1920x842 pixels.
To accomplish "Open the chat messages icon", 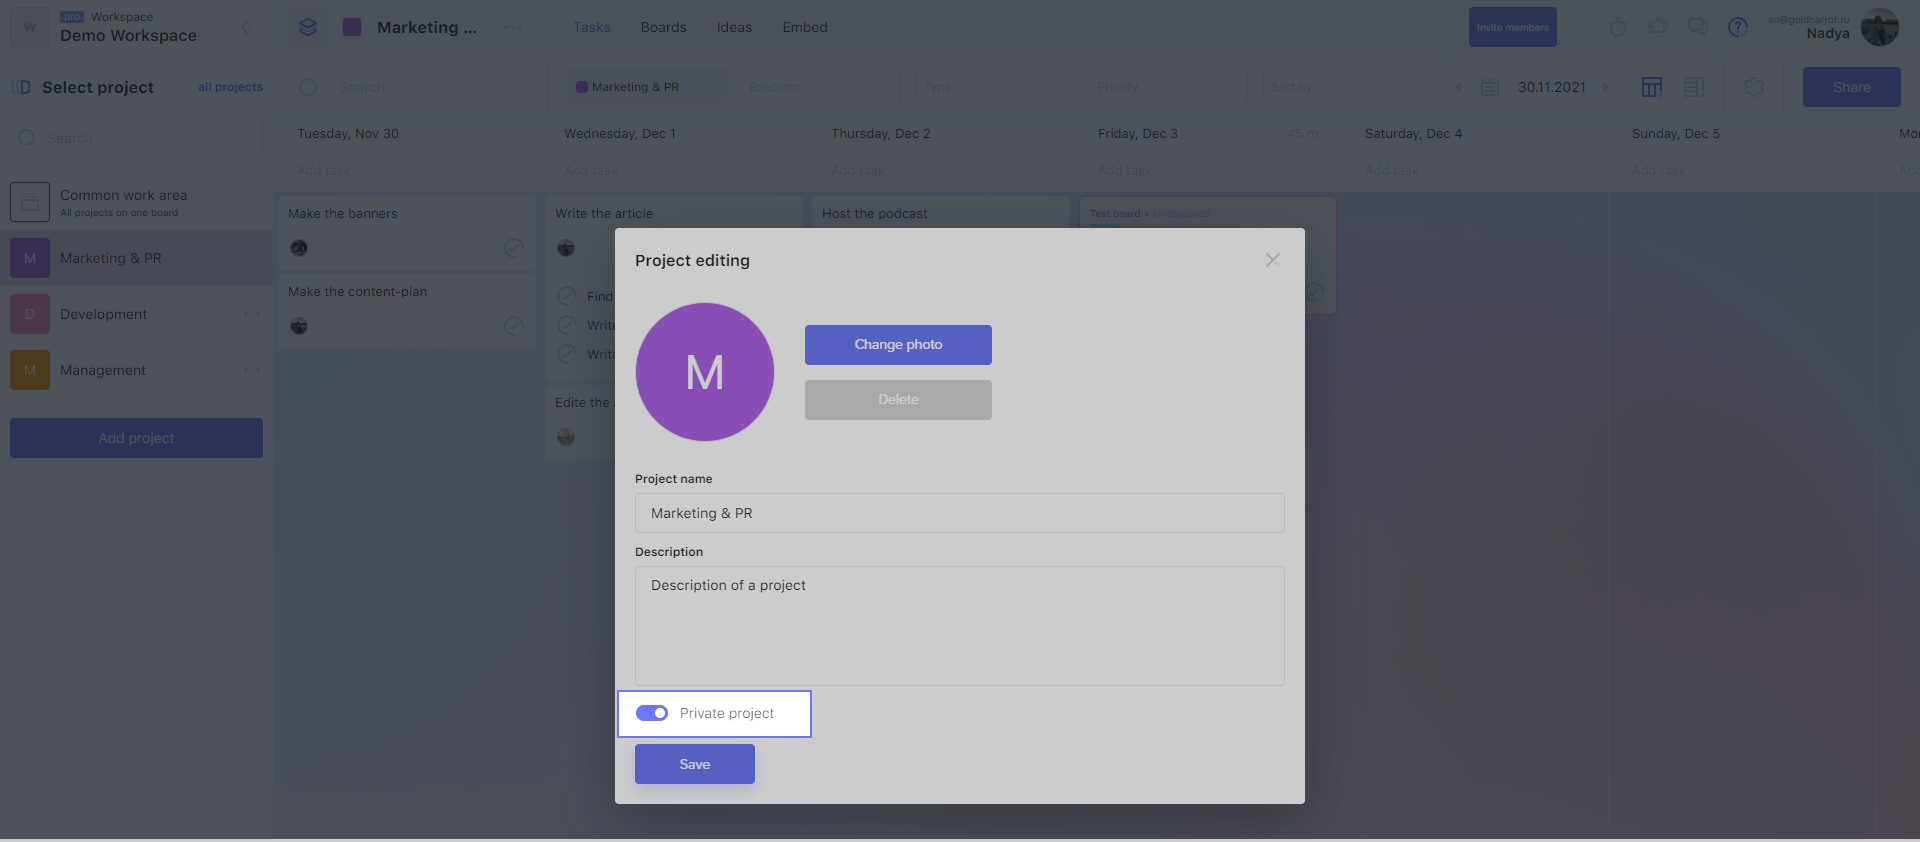I will [1698, 27].
